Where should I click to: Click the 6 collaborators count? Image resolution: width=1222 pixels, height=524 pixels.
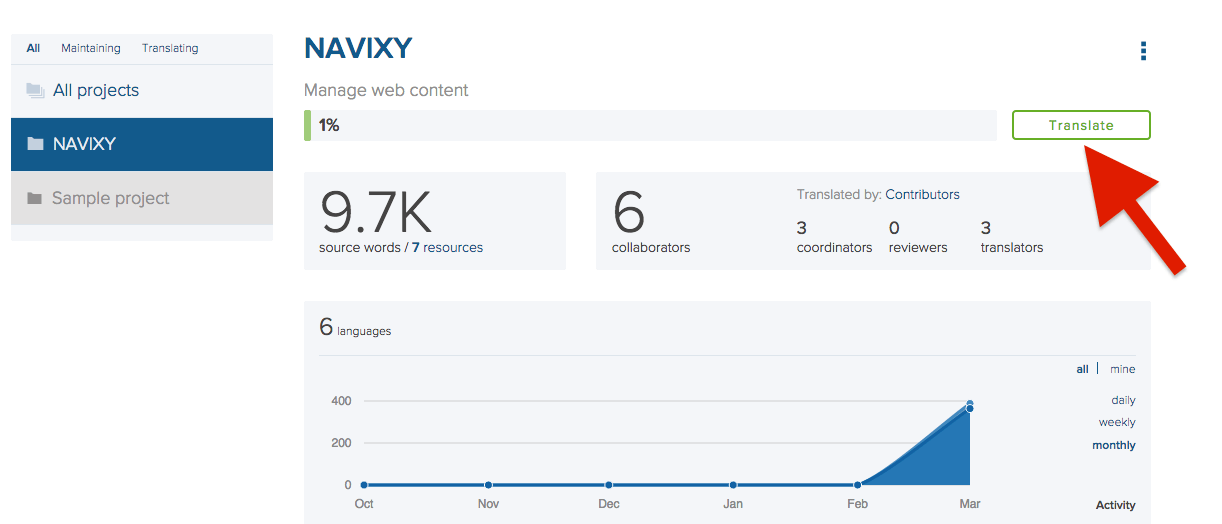click(628, 212)
